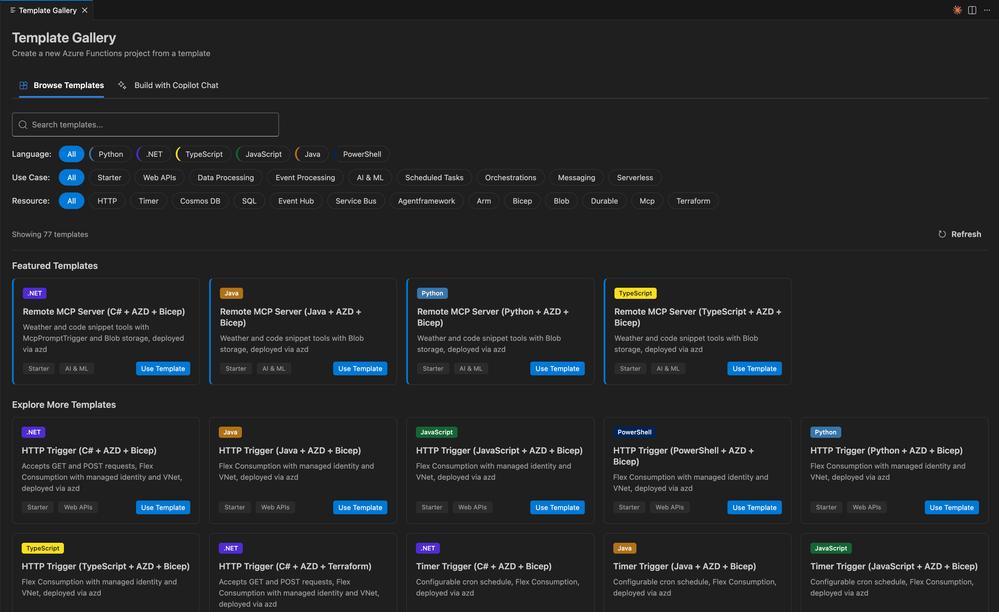Select All under Resource filter
The height and width of the screenshot is (612, 999).
coord(71,201)
